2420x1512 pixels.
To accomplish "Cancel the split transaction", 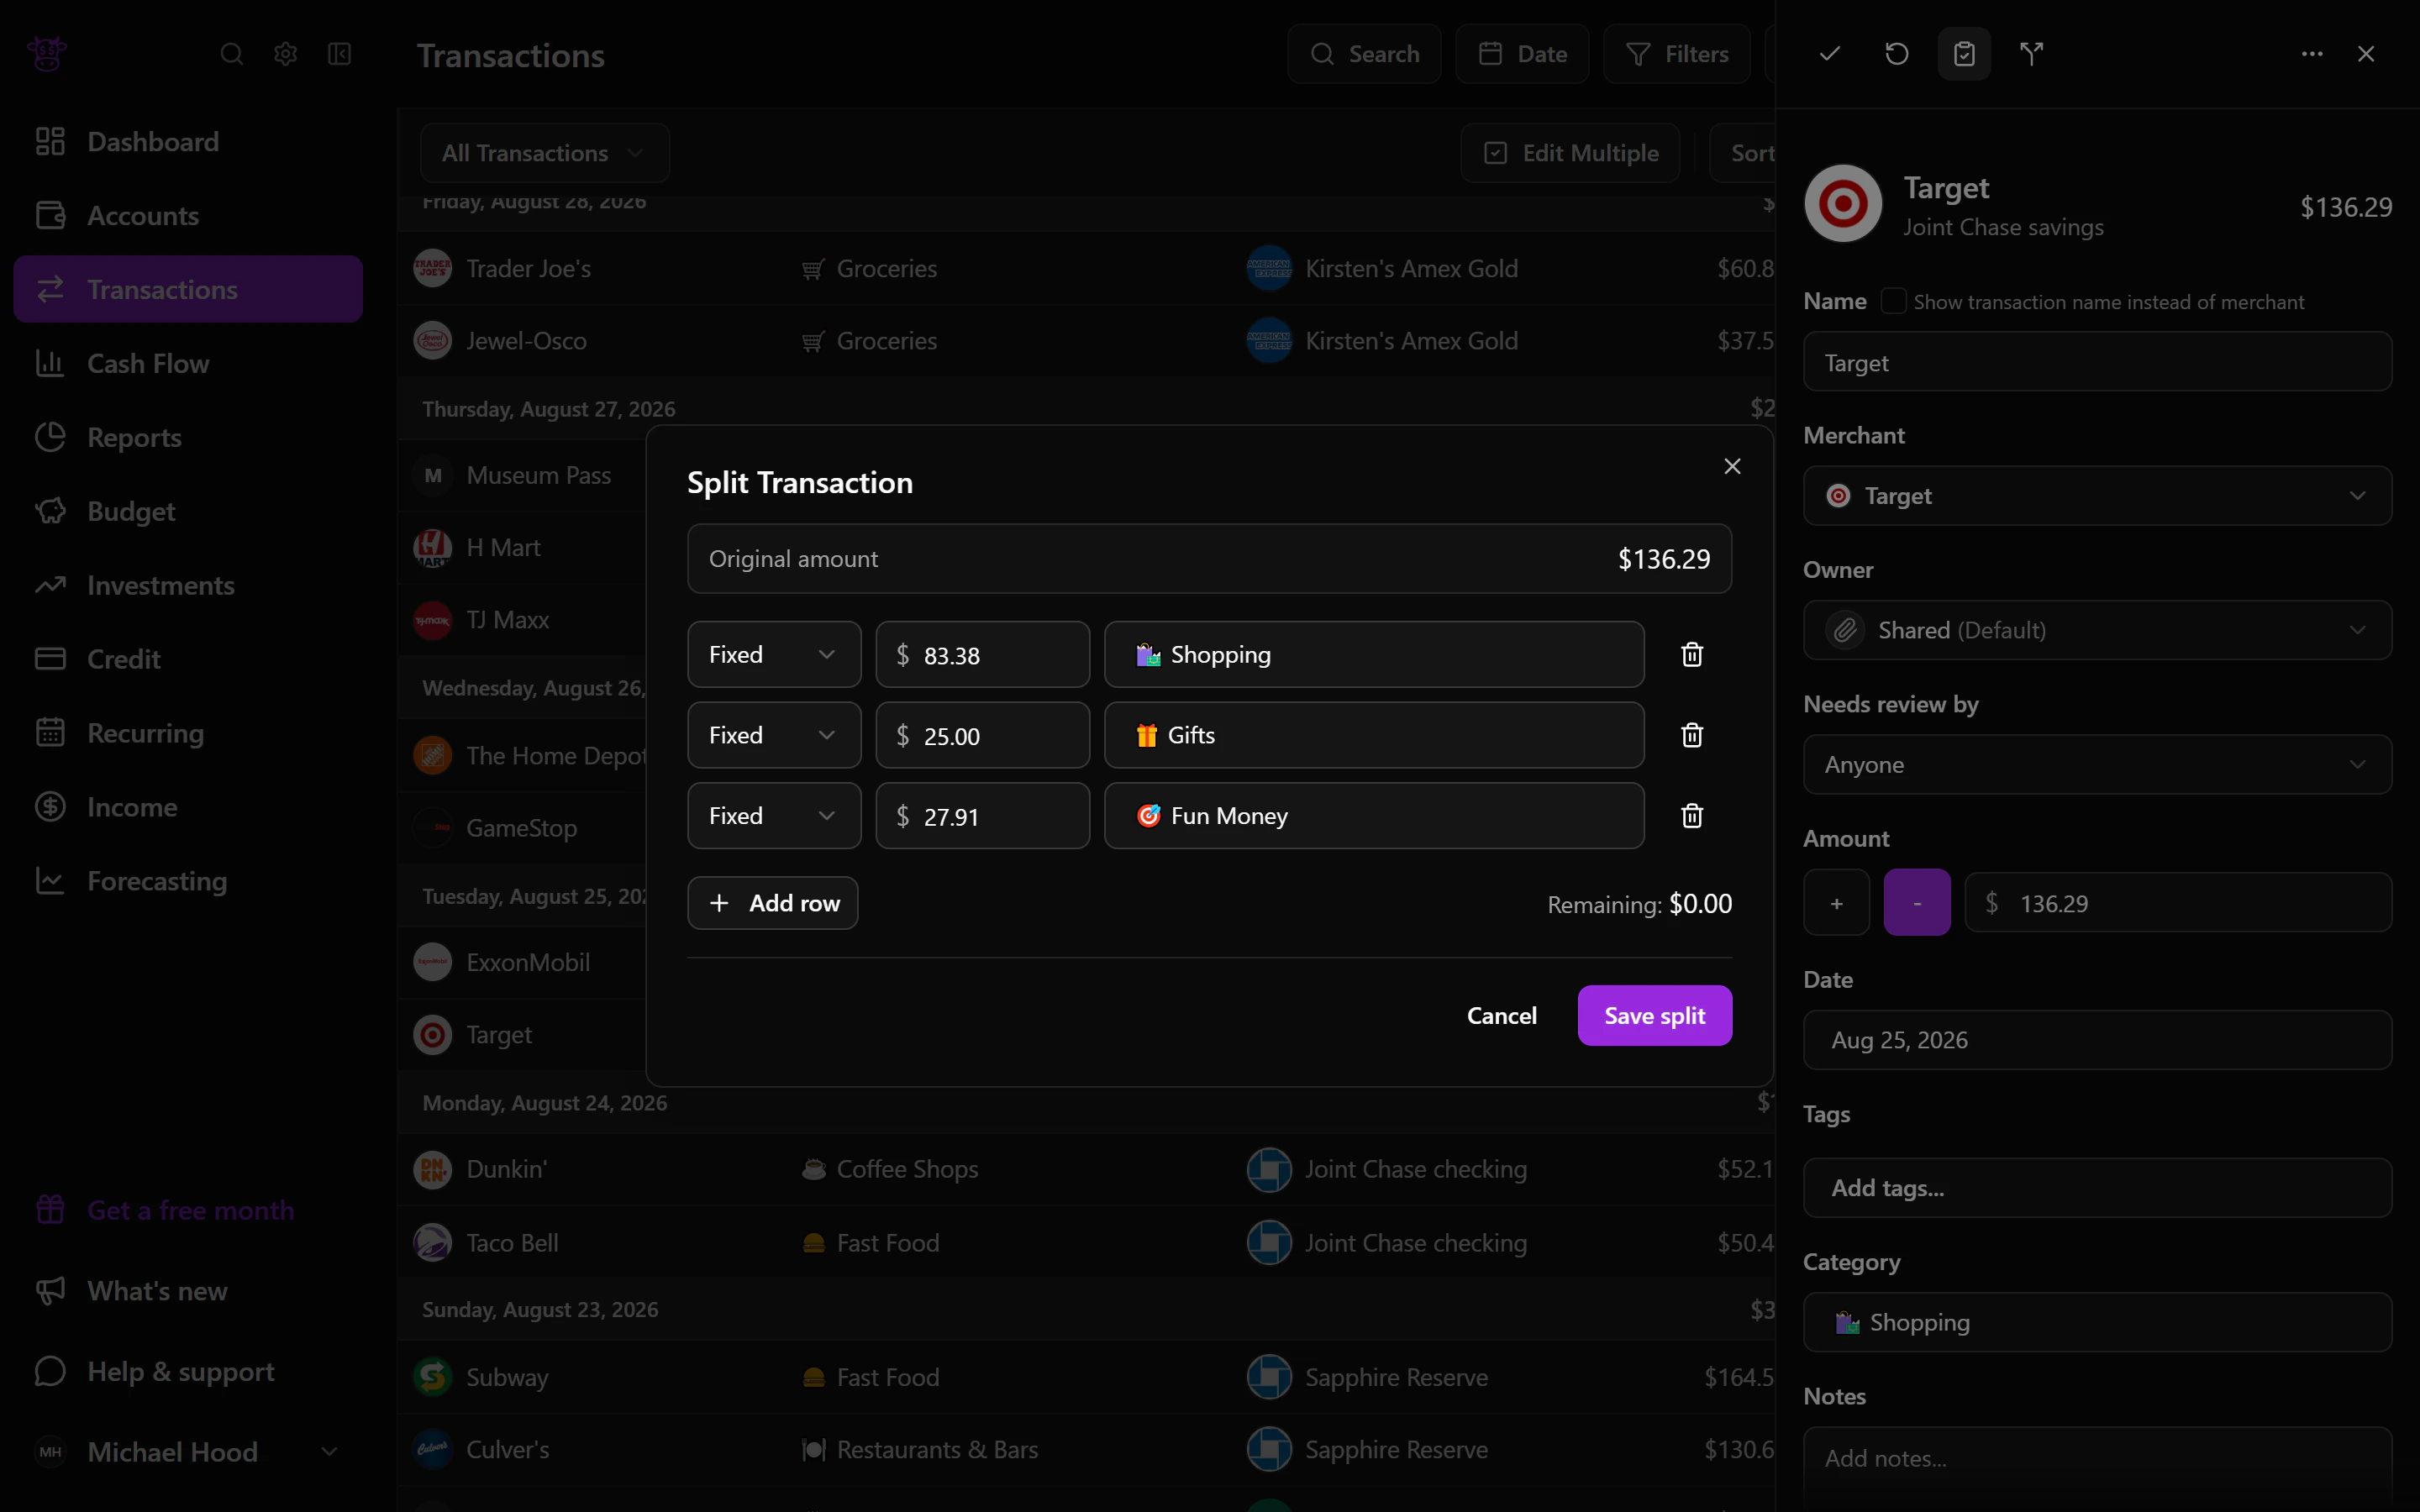I will (x=1502, y=1016).
